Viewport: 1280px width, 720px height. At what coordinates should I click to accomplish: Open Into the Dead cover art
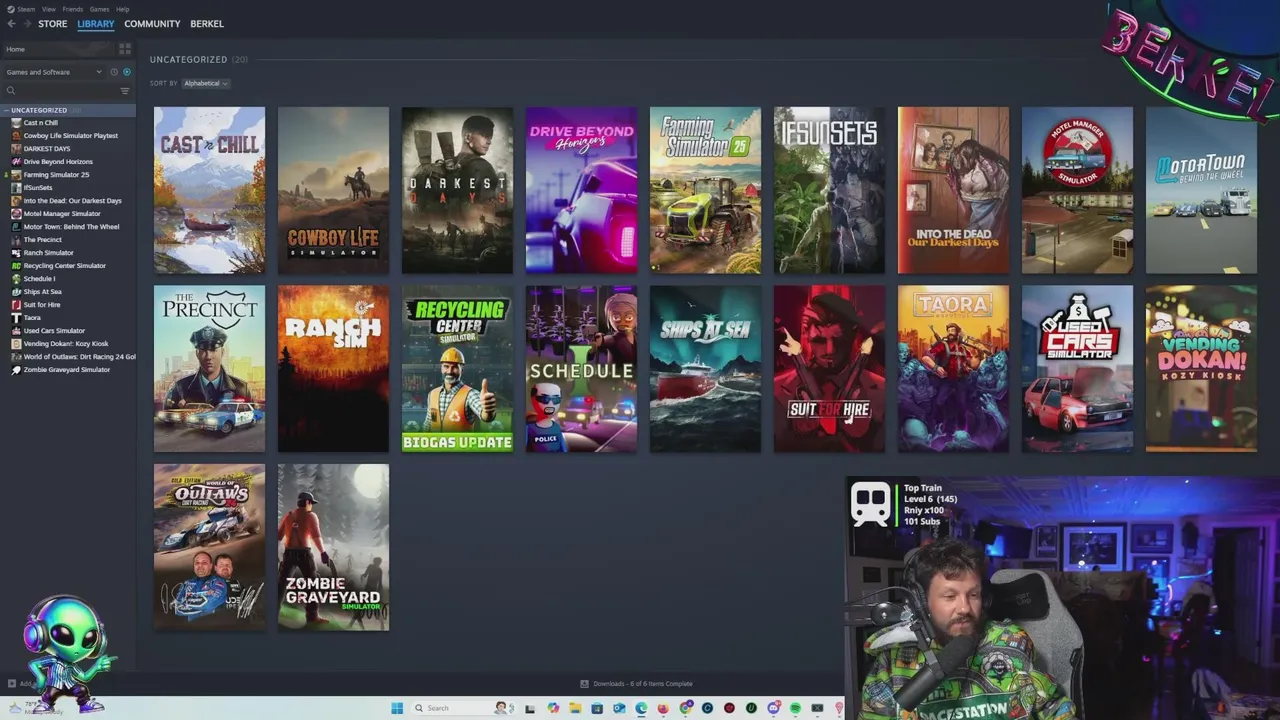(953, 190)
